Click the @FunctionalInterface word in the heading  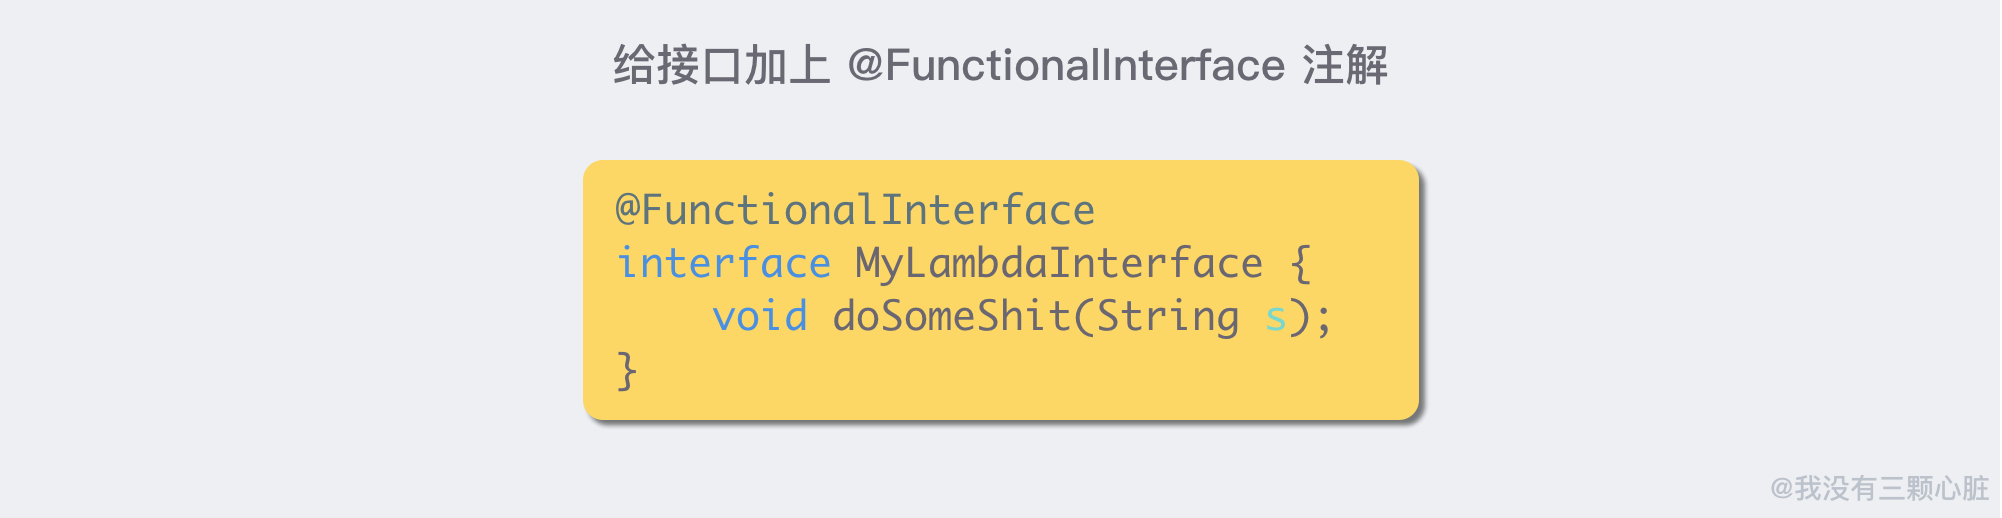pyautogui.click(x=1066, y=66)
